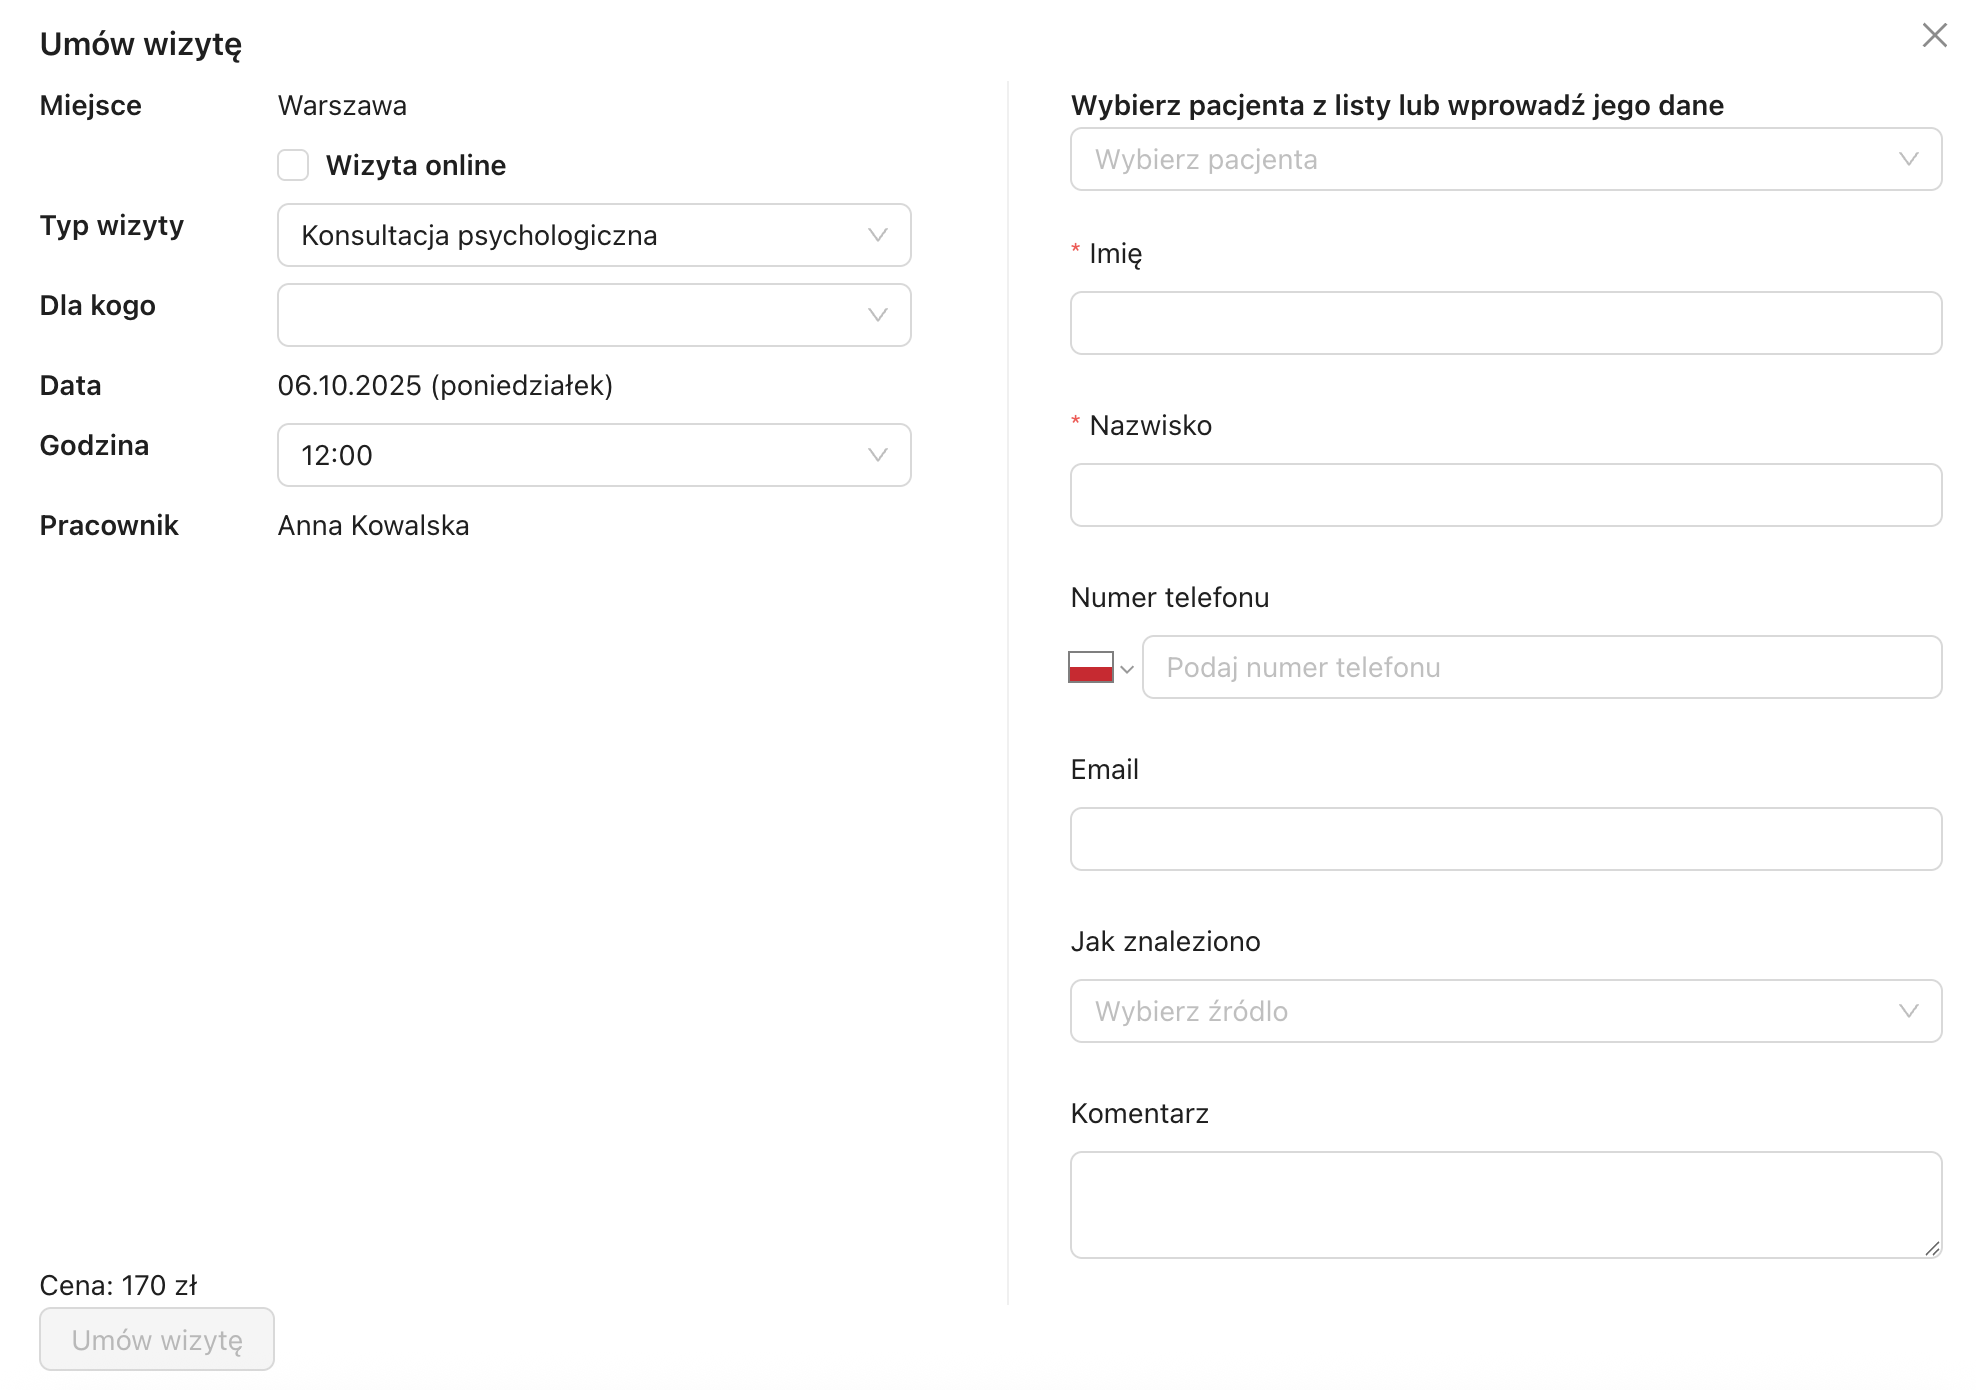1976x1390 pixels.
Task: Open the Typ wizyty dropdown
Action: click(593, 235)
